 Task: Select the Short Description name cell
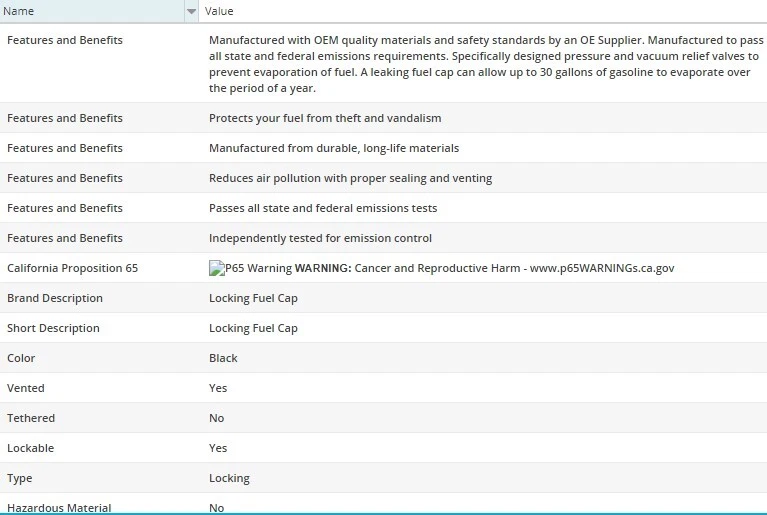53,328
